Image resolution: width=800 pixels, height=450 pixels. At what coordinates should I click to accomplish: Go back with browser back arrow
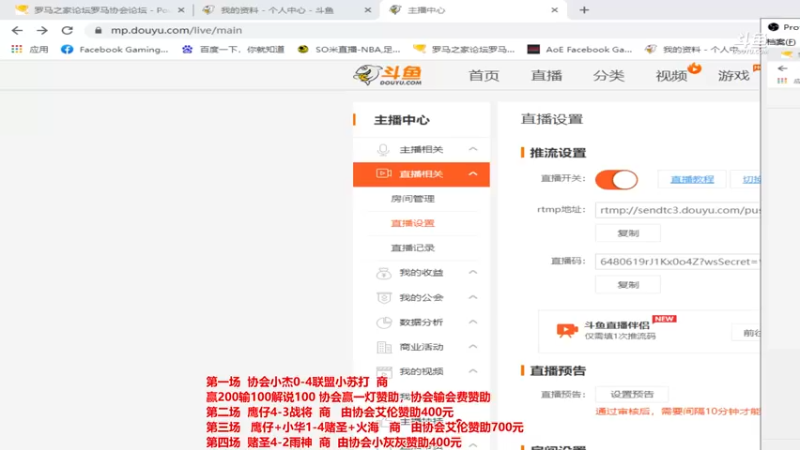pyautogui.click(x=17, y=31)
